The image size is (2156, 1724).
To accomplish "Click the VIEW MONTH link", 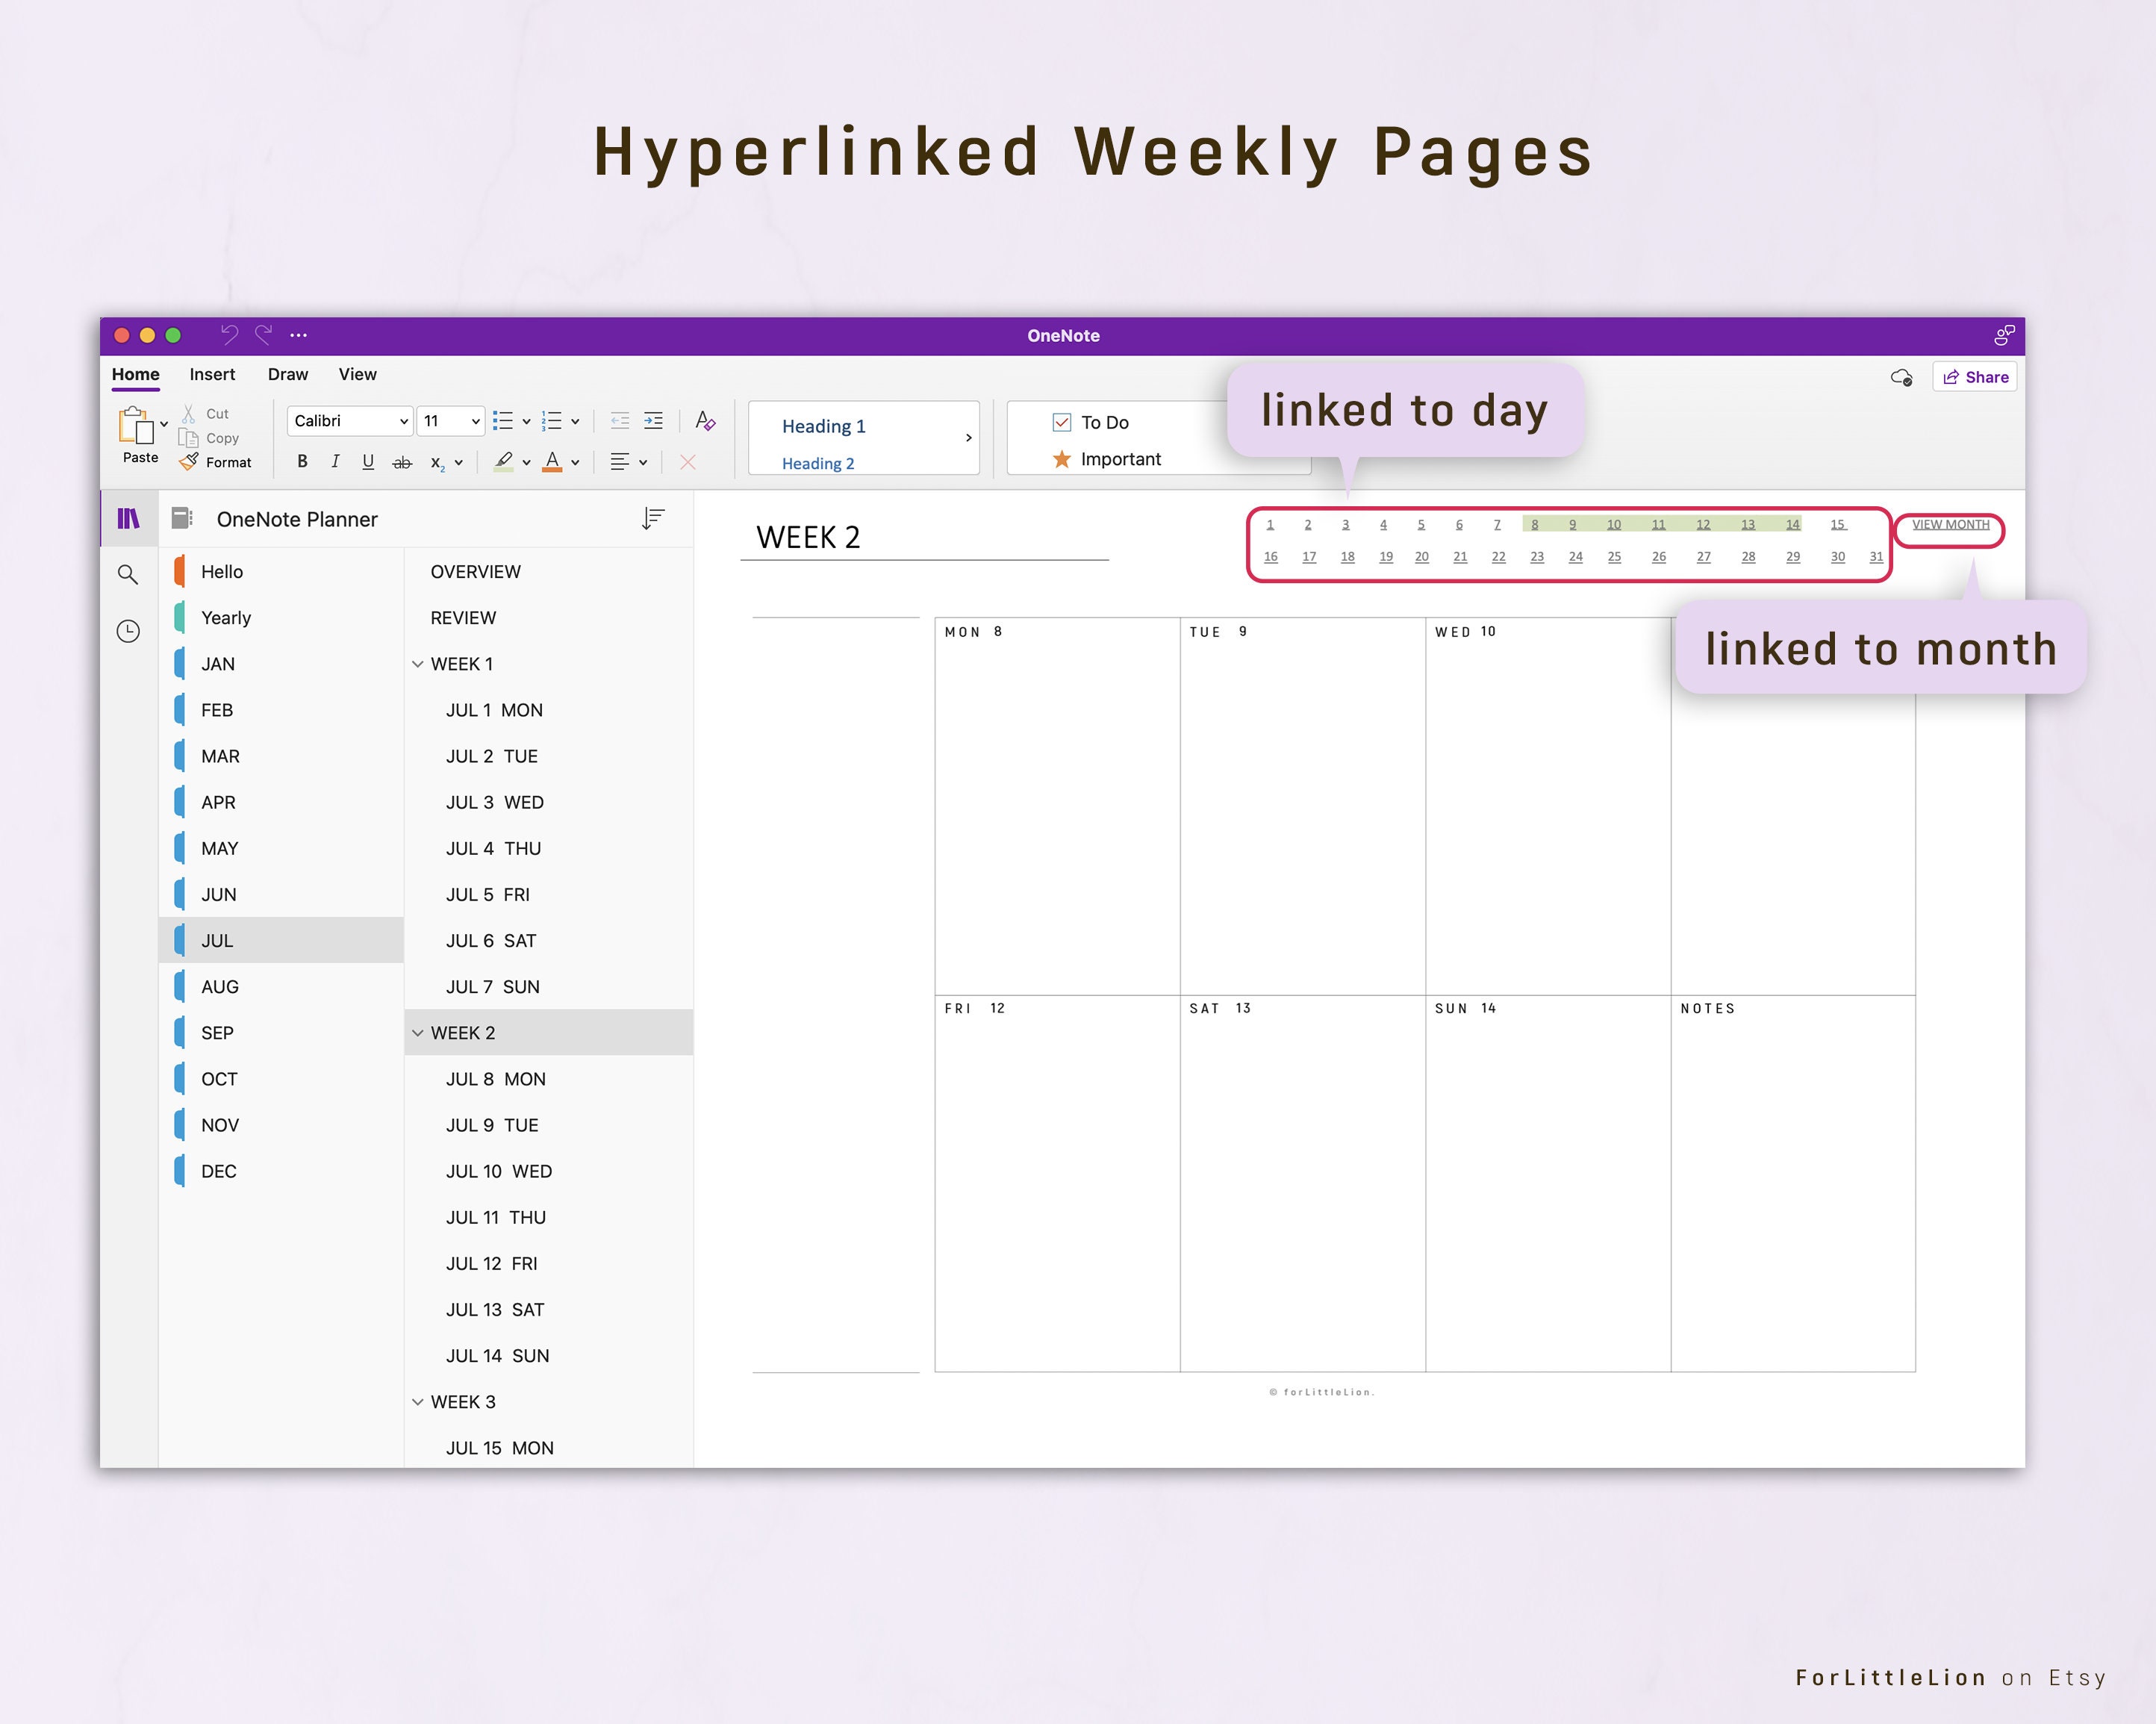I will (x=1949, y=524).
